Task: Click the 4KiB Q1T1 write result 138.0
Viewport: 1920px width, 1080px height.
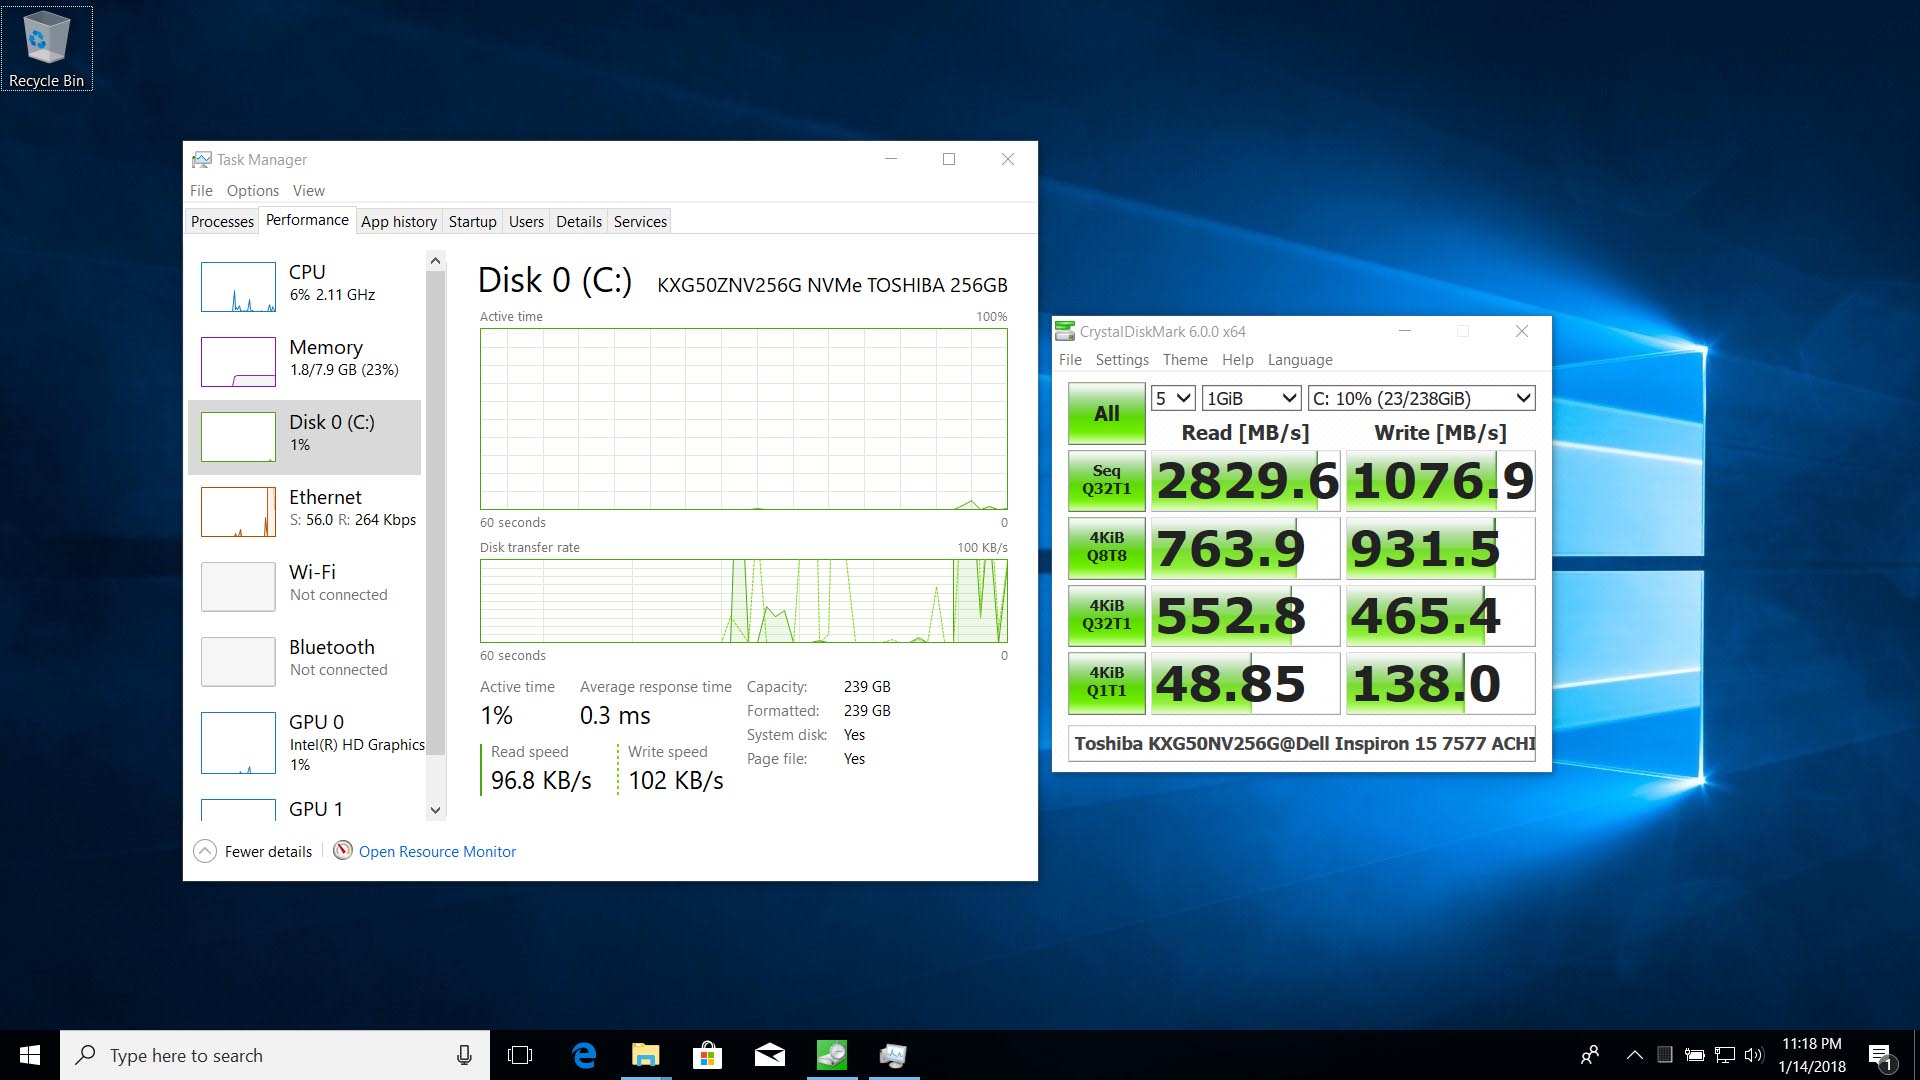Action: pyautogui.click(x=1441, y=683)
